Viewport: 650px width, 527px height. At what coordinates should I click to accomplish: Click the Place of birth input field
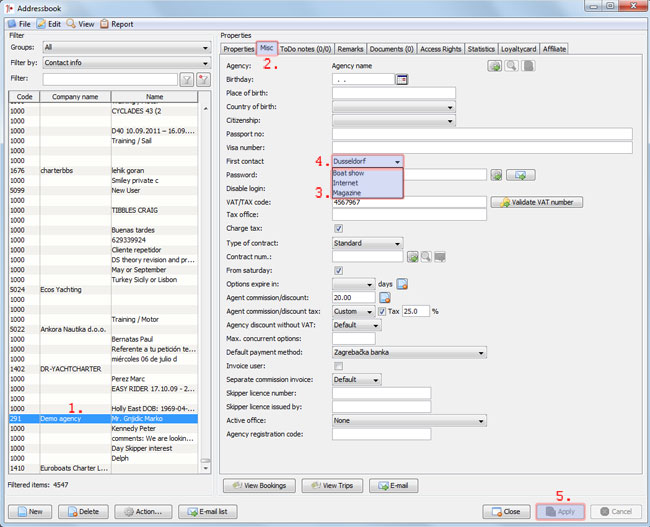coord(393,93)
